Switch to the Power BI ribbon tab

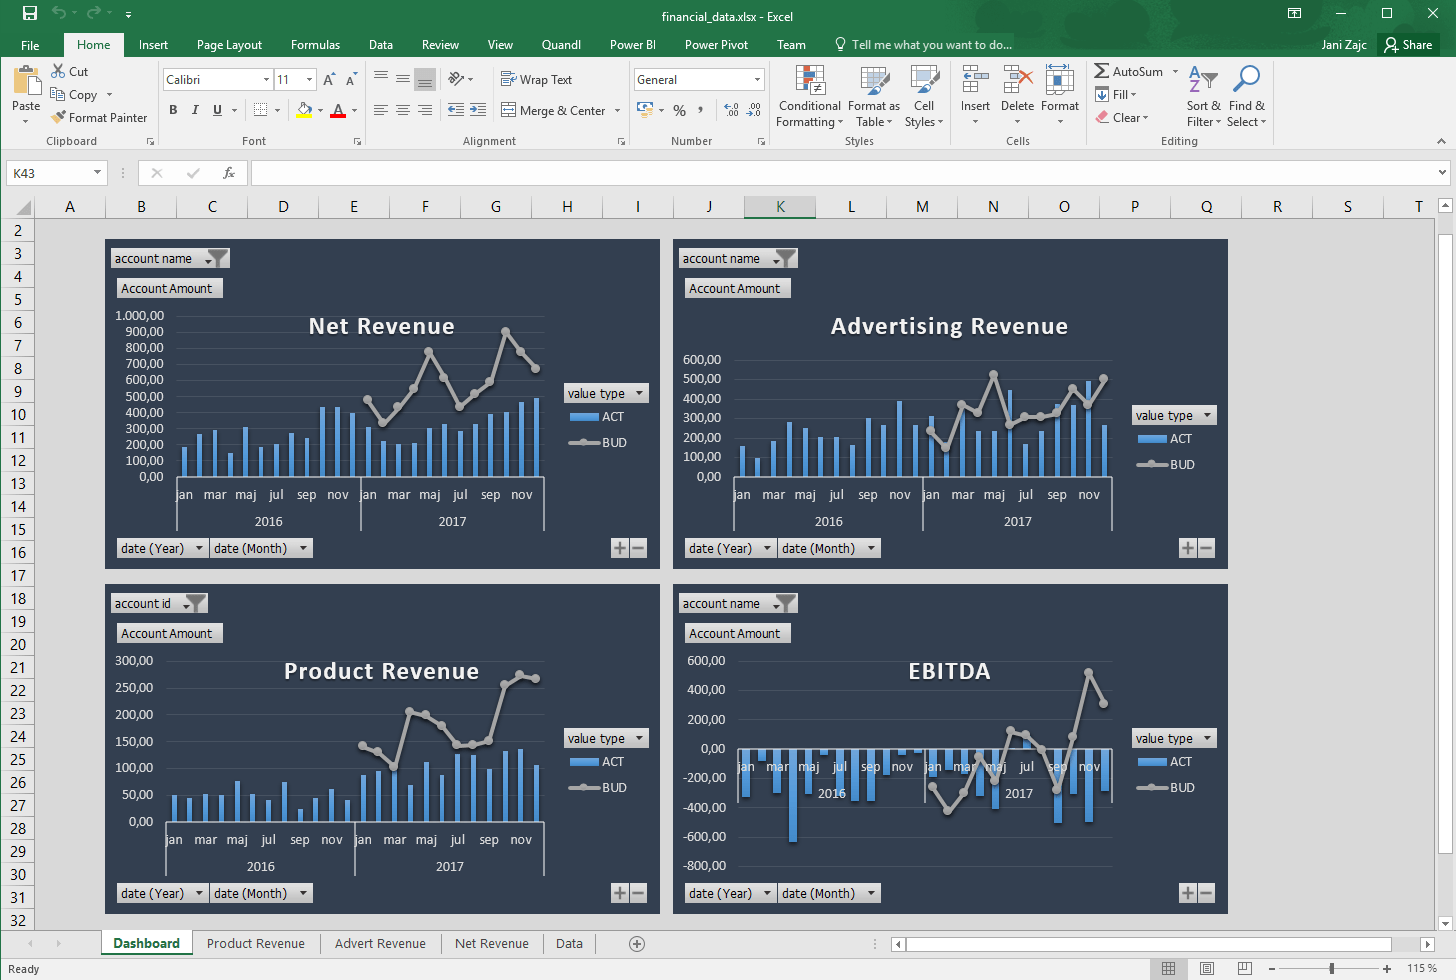click(632, 44)
